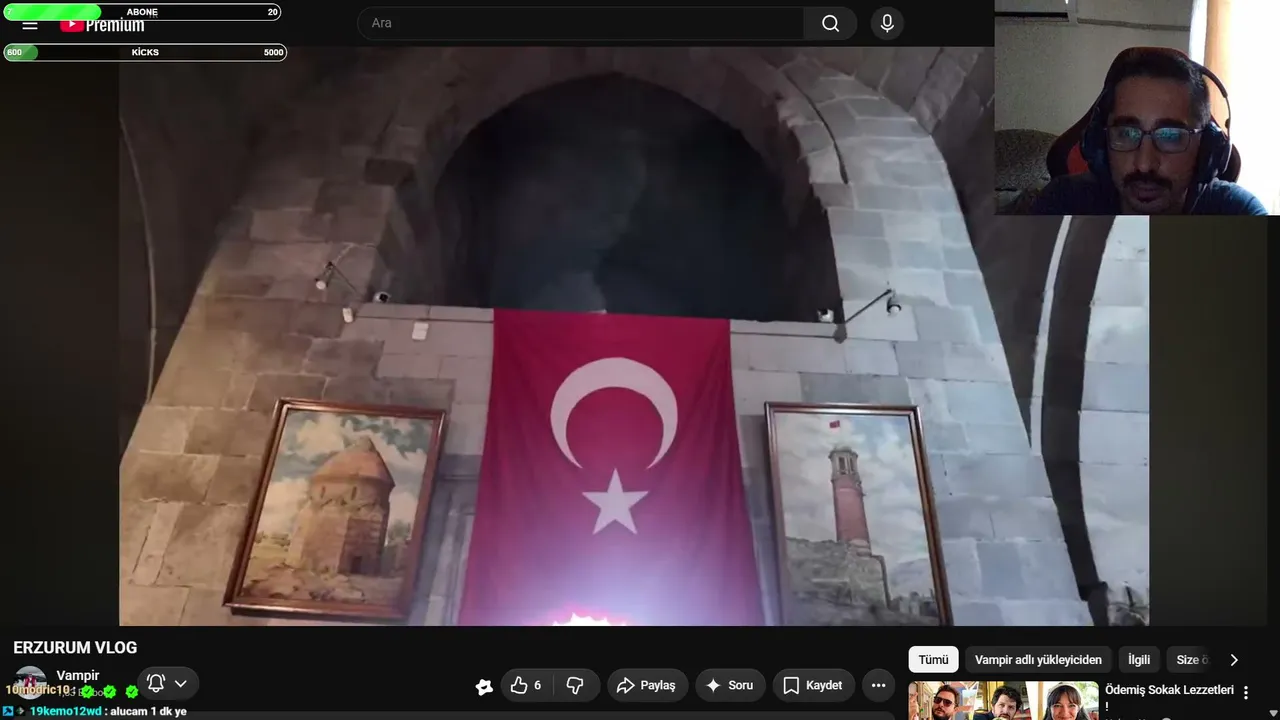The height and width of the screenshot is (720, 1280).
Task: Like the ERZURUM VLOG video
Action: click(526, 685)
